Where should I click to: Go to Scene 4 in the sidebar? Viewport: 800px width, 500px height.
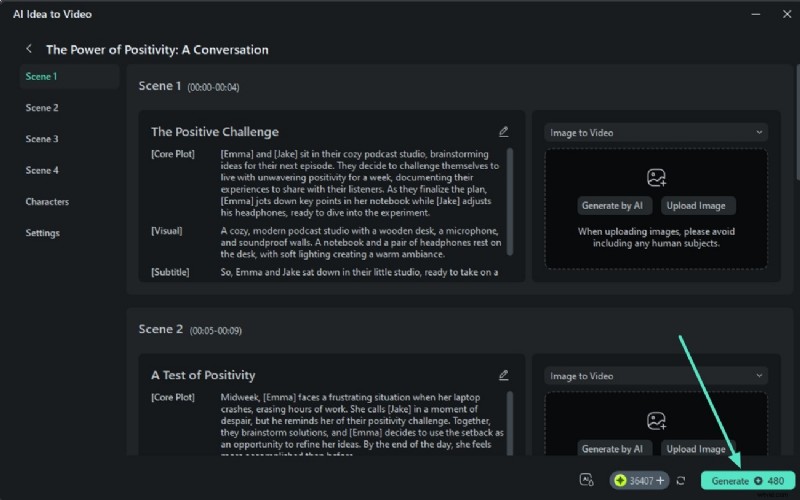pos(42,171)
